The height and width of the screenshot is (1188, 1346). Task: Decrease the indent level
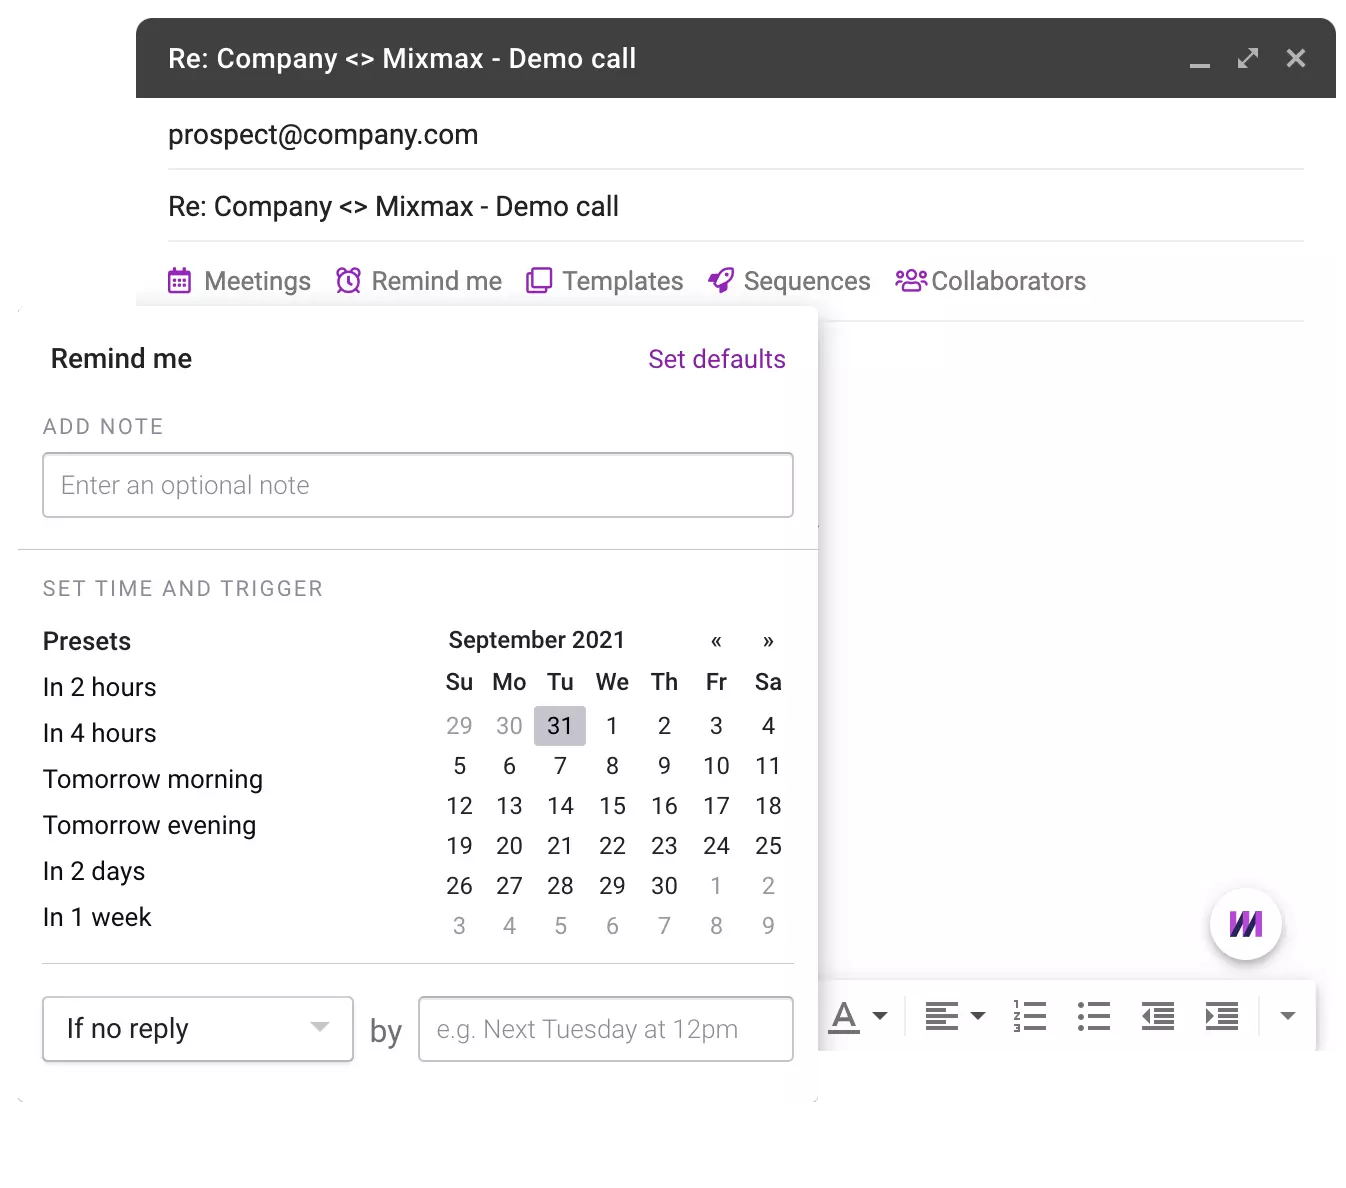1158,1016
